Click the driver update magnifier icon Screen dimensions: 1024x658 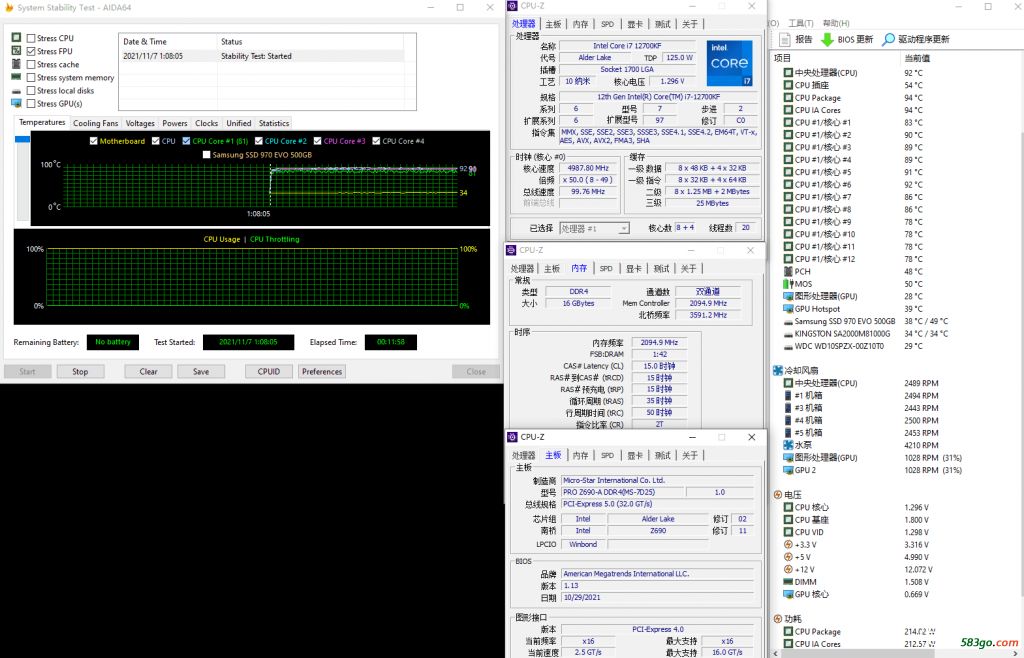pos(888,40)
